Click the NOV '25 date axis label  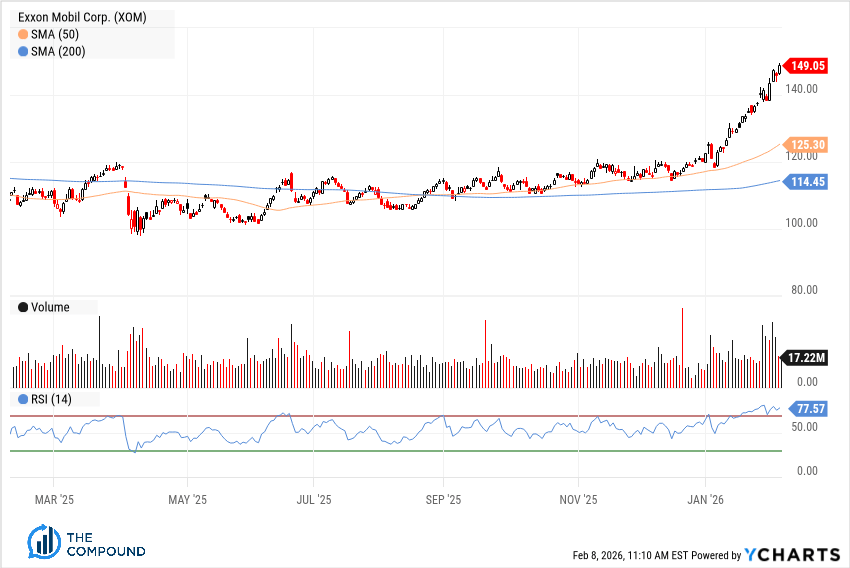coord(578,500)
